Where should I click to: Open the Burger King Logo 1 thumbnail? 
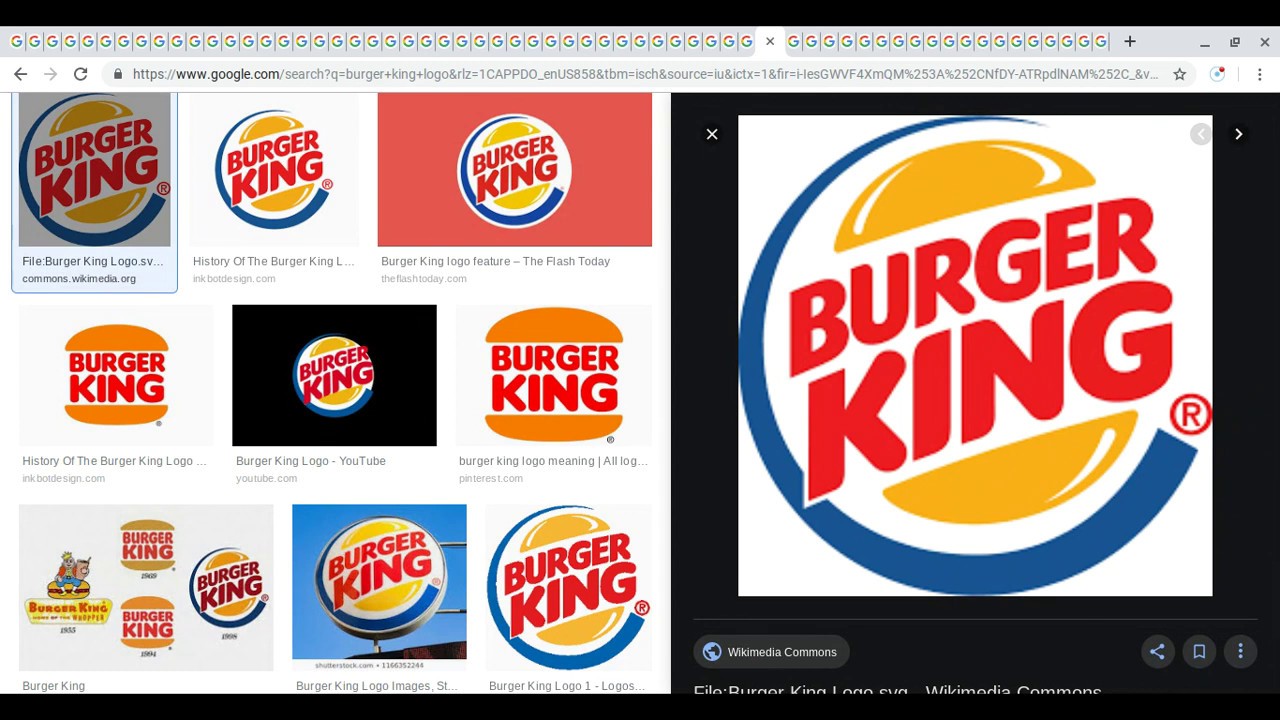tap(568, 588)
